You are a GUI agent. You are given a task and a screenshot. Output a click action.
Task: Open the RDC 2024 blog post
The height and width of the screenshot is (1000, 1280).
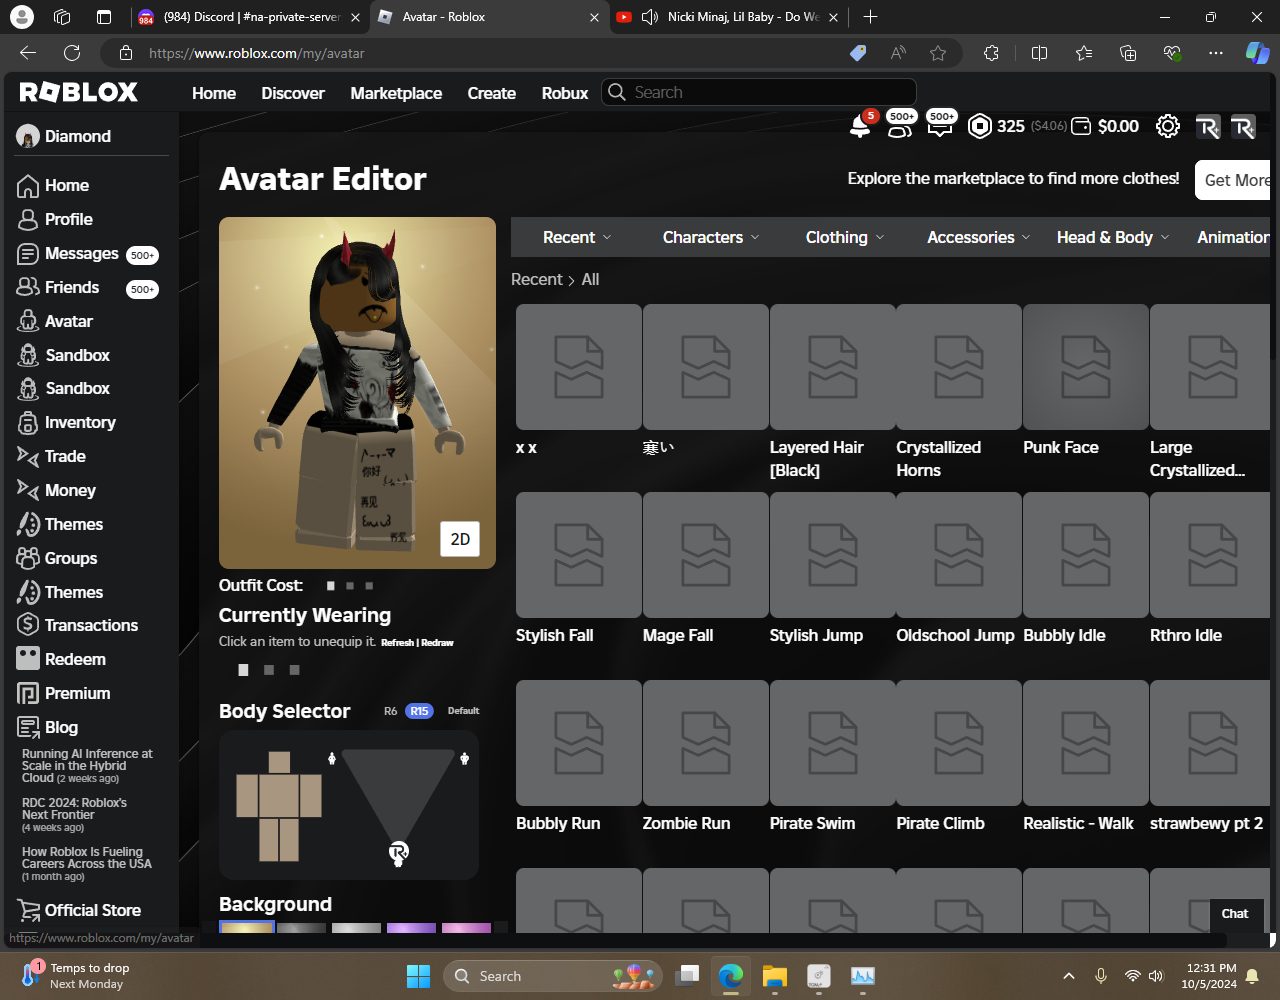coord(74,814)
